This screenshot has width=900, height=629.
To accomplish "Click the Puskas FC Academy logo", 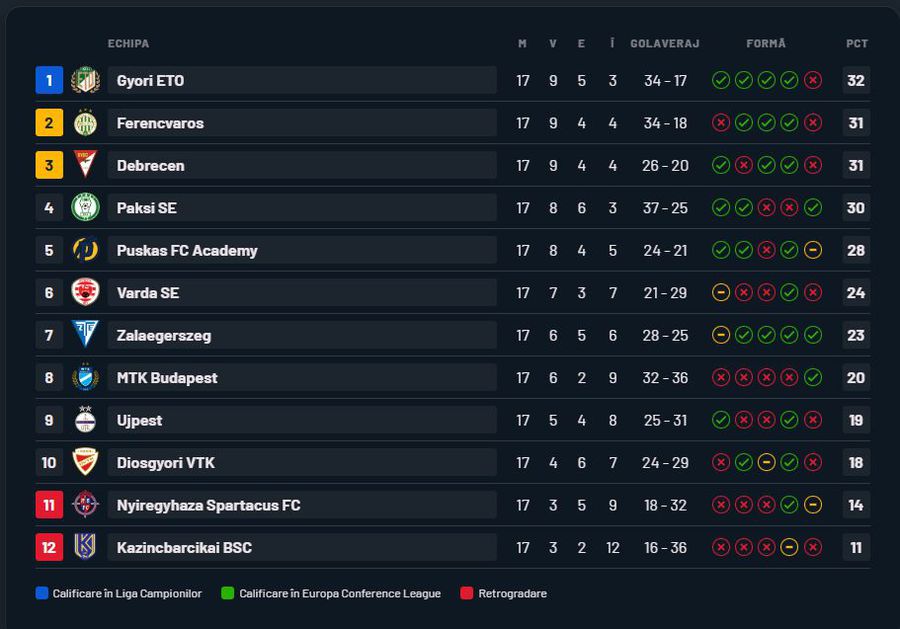I will [x=85, y=250].
